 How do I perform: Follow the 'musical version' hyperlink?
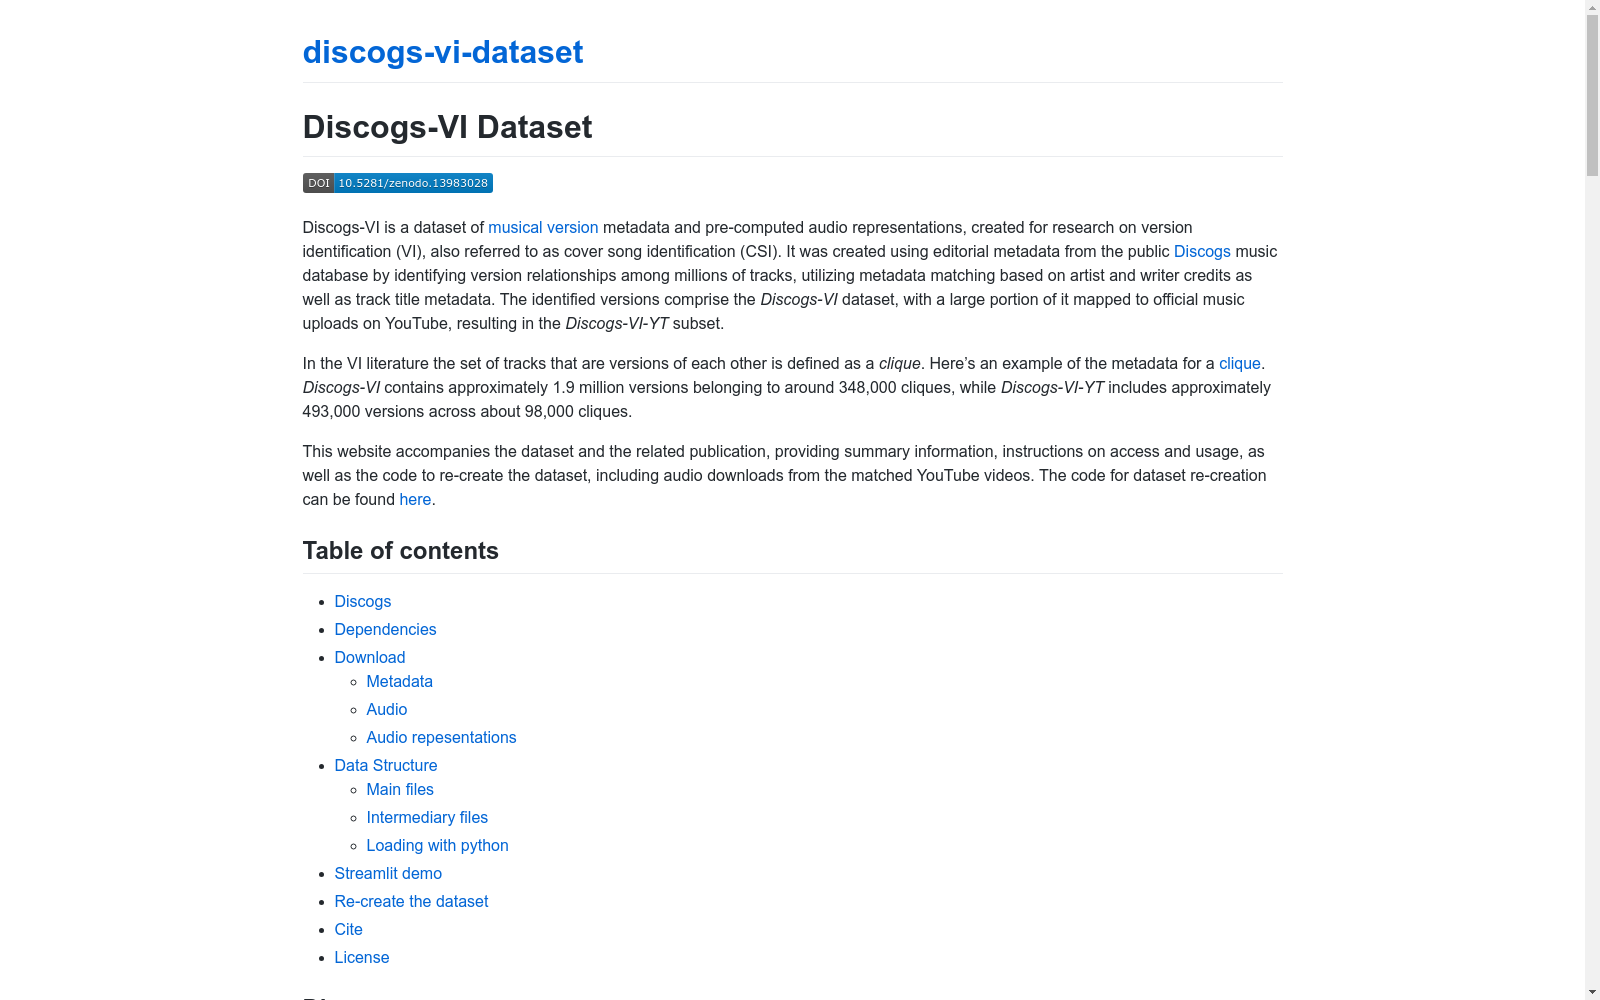click(543, 227)
